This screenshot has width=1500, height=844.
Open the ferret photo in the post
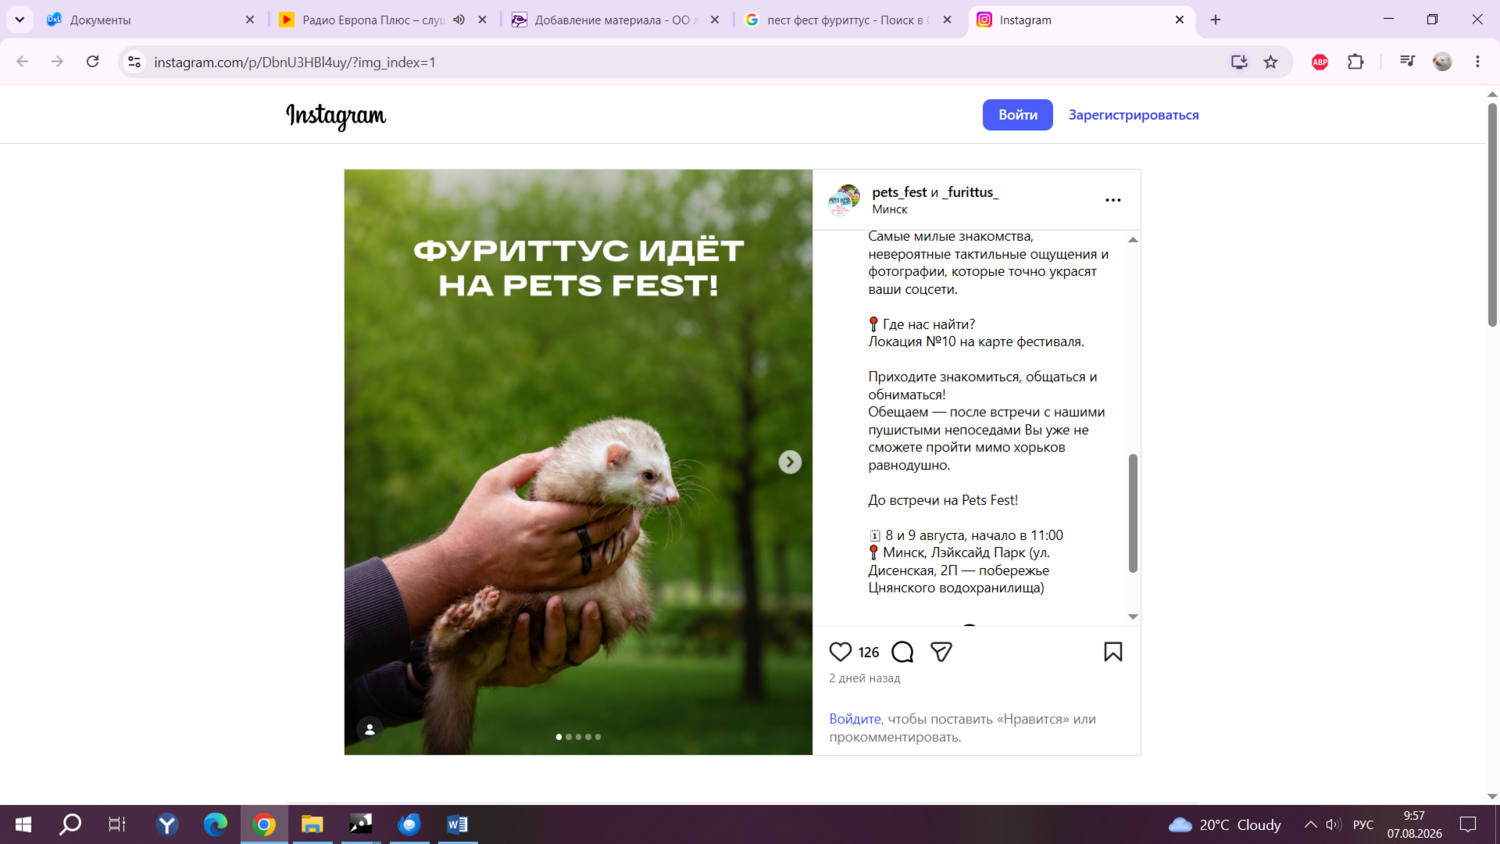[x=578, y=462]
